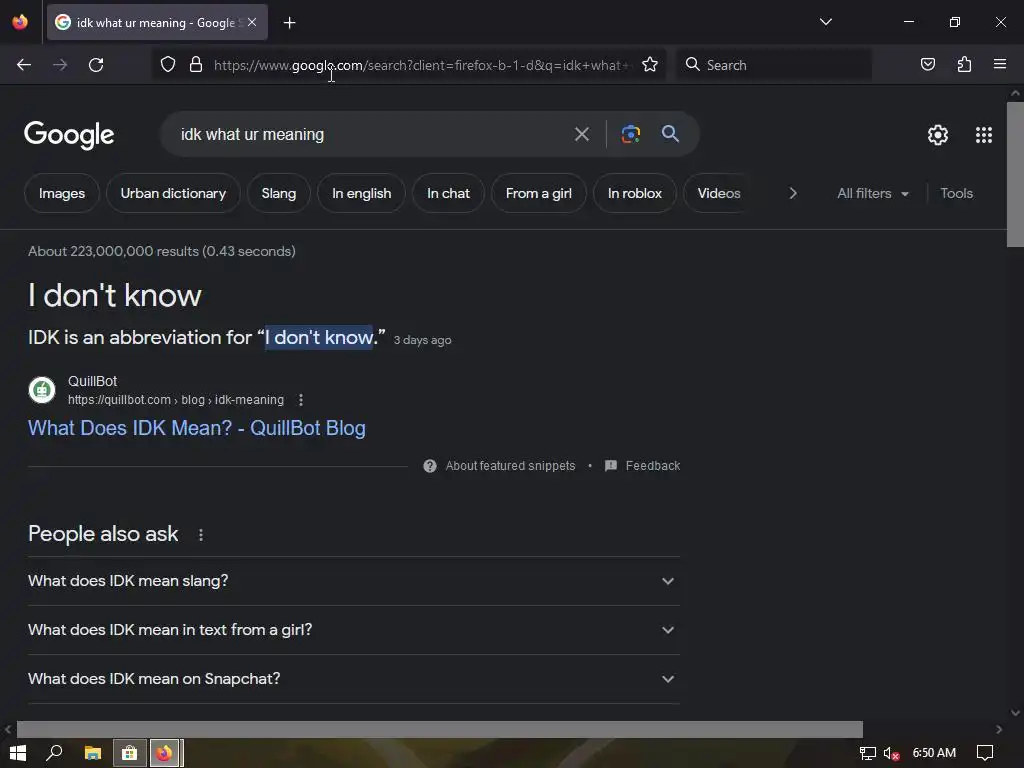This screenshot has height=768, width=1024.
Task: Focus the Firefox URL address bar
Action: click(x=421, y=65)
